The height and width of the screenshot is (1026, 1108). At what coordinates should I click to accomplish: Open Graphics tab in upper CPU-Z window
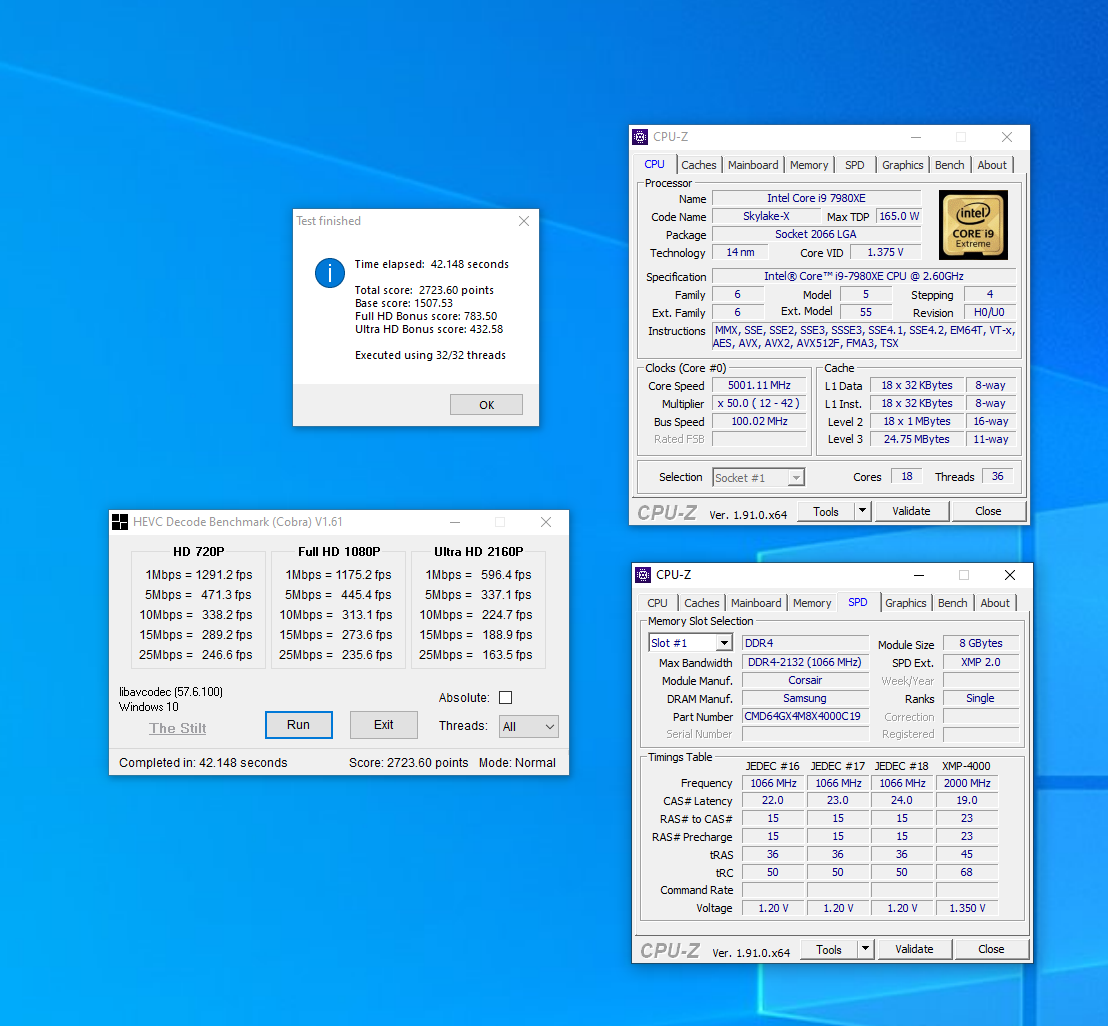pyautogui.click(x=902, y=165)
